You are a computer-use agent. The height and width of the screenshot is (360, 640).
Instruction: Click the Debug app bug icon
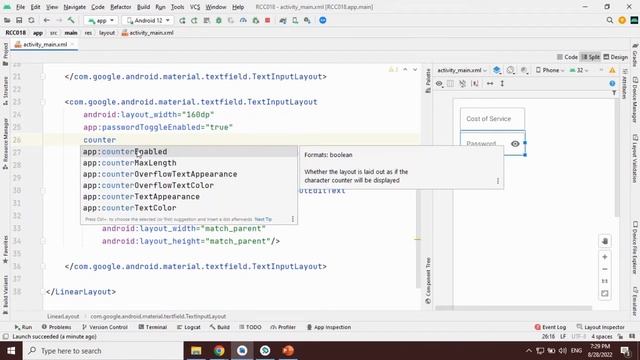click(219, 20)
